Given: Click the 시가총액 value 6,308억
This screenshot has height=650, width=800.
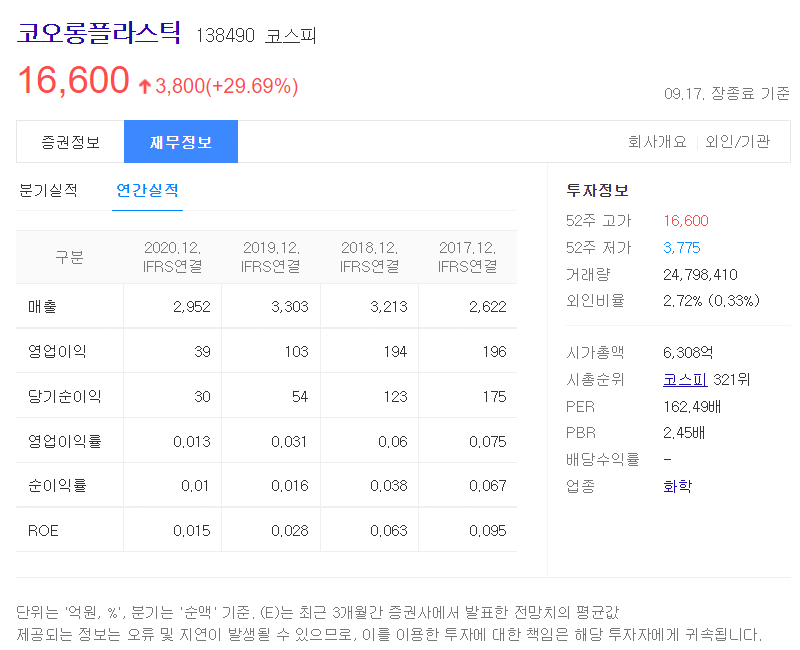Looking at the screenshot, I should point(688,352).
